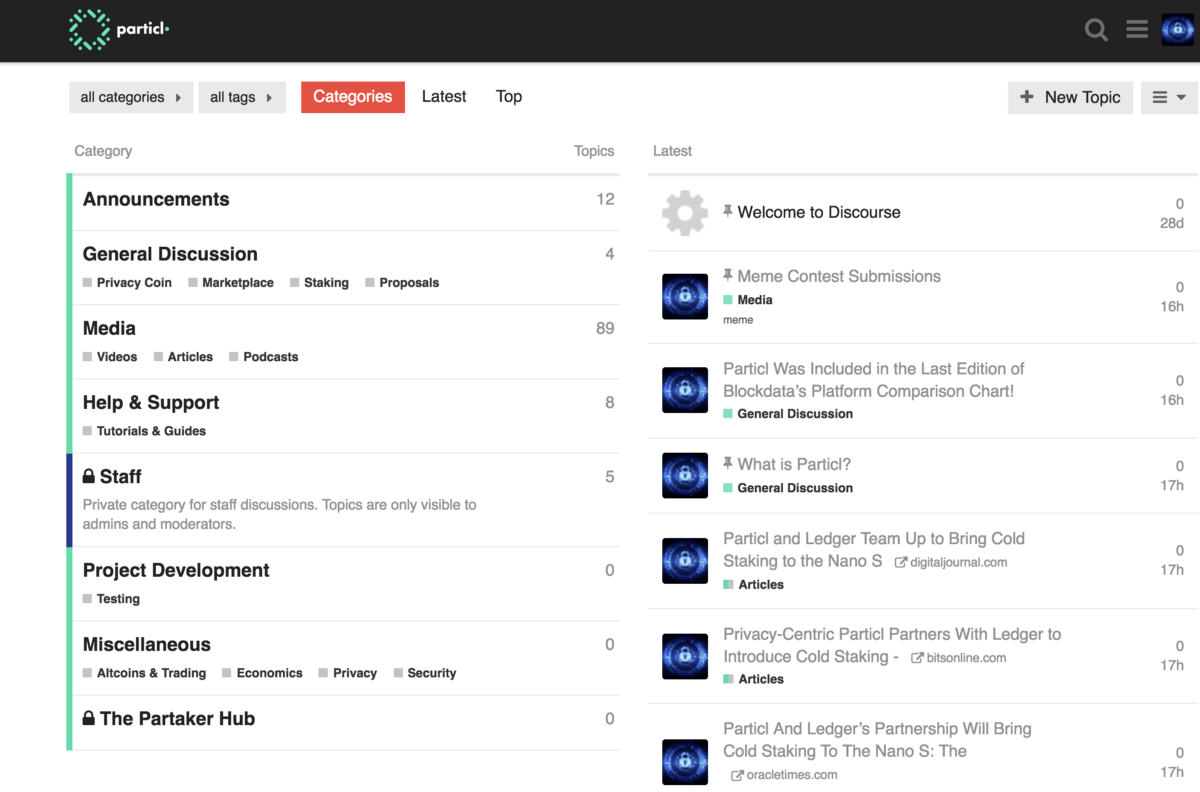Expand the all tags dropdown
This screenshot has height=792, width=1200.
coord(242,97)
